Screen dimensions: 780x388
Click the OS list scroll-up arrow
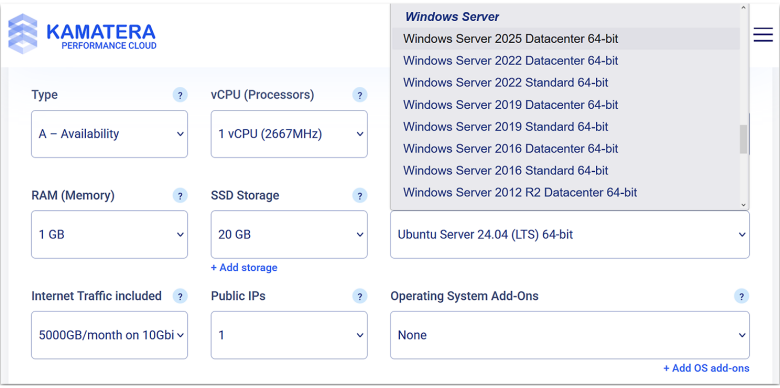[x=744, y=8]
